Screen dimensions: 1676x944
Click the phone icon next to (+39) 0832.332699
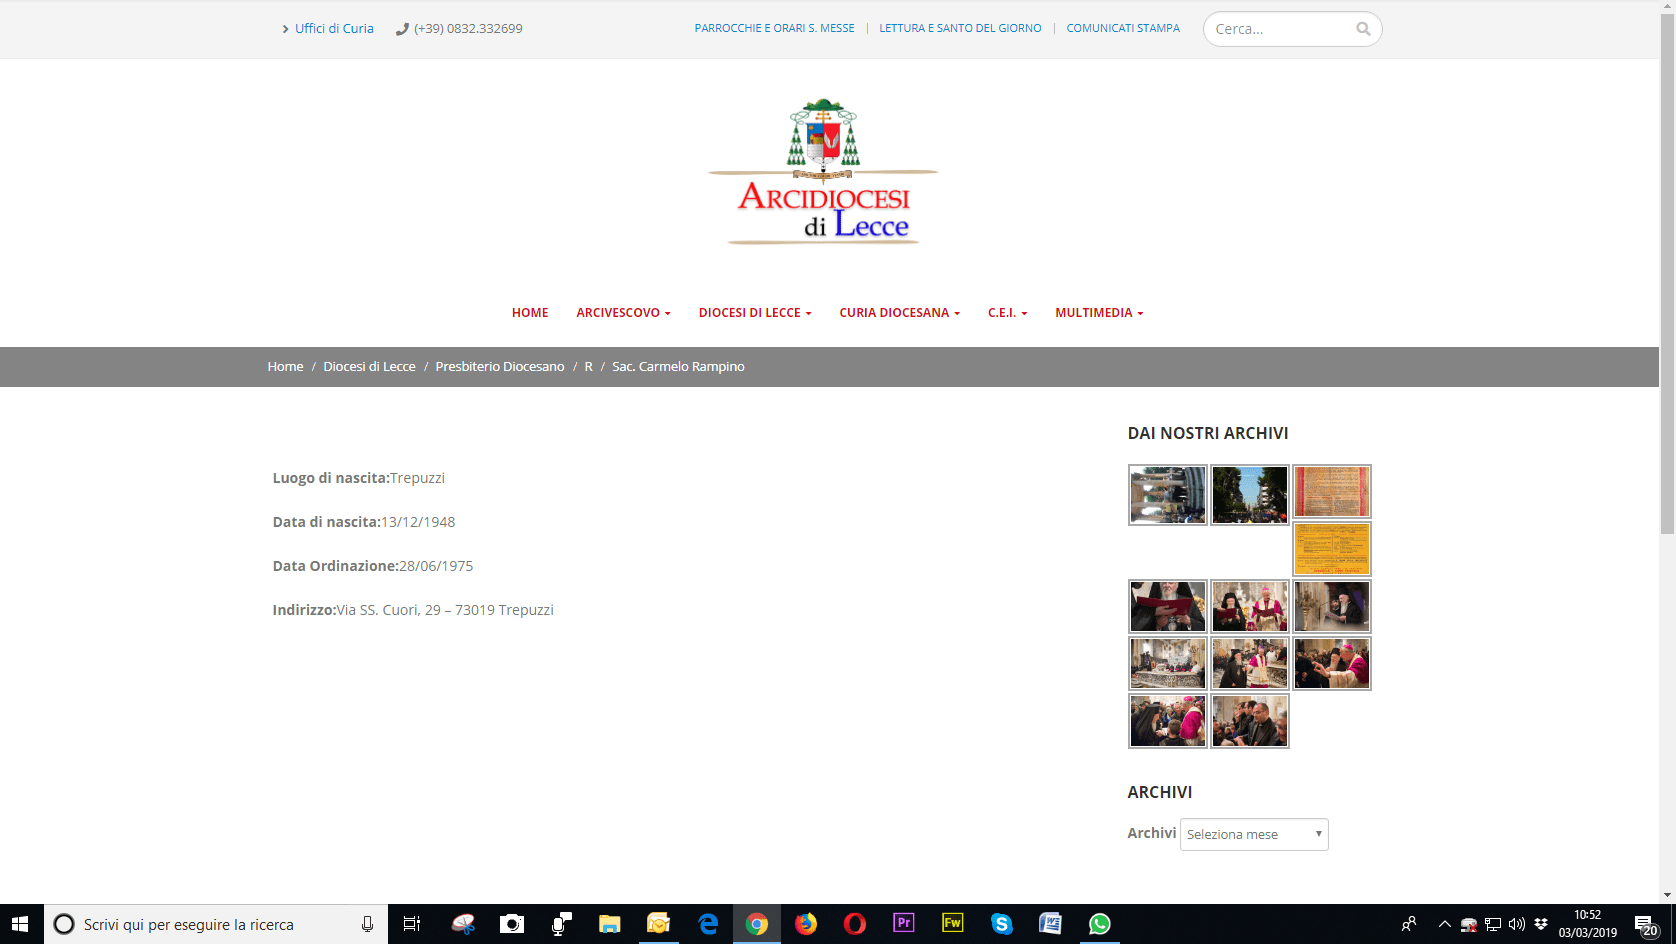[402, 29]
